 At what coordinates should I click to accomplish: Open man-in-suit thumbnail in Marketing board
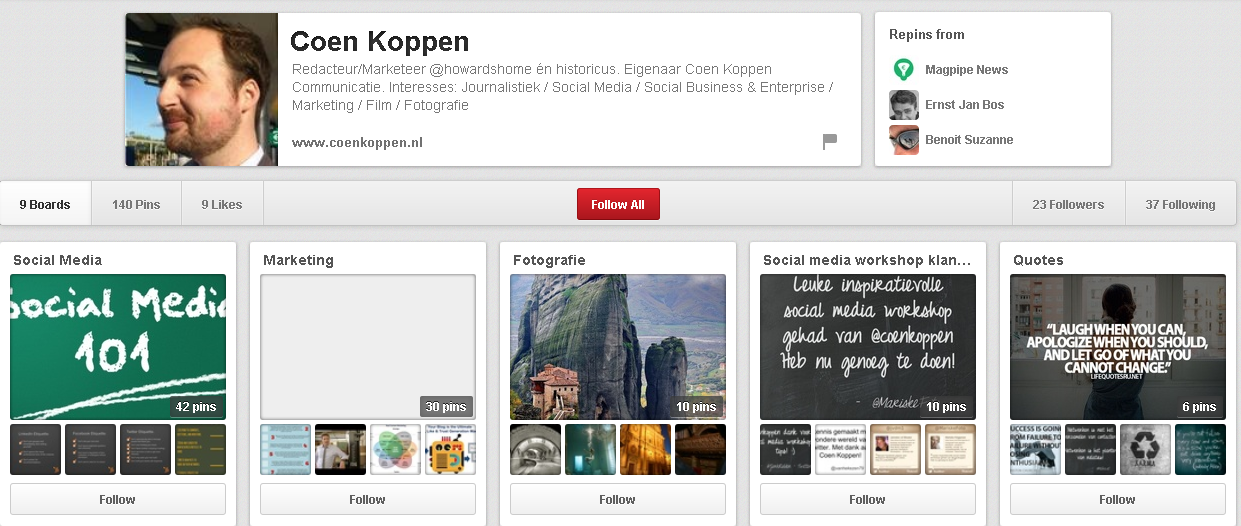pos(340,449)
